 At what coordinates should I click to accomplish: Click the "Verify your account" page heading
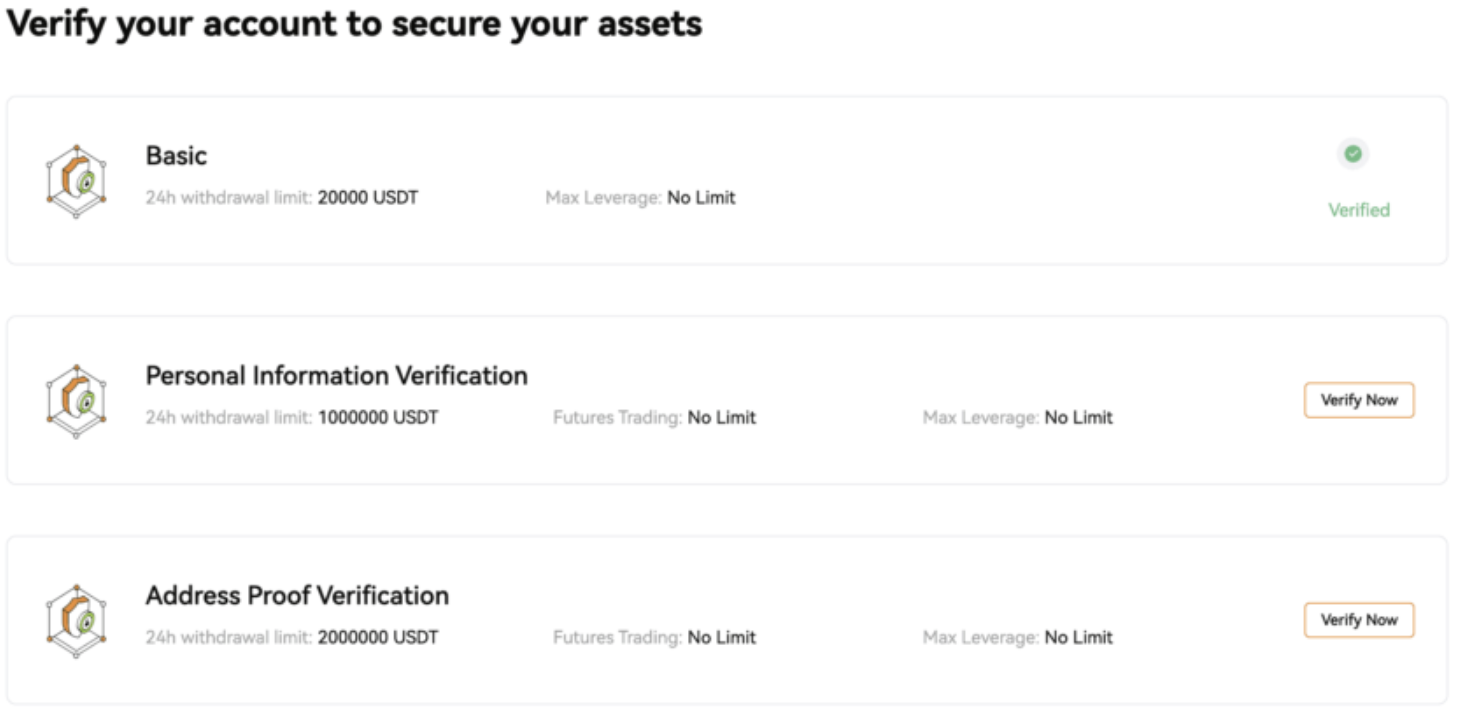pos(354,24)
